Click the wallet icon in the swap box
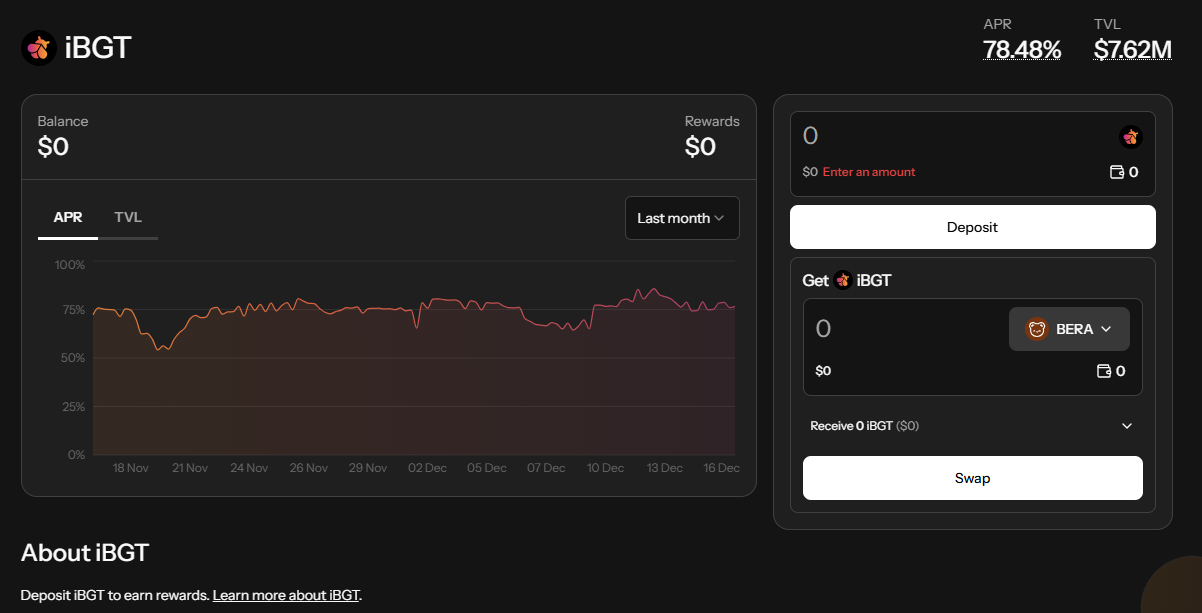This screenshot has height=613, width=1202. click(x=1104, y=371)
